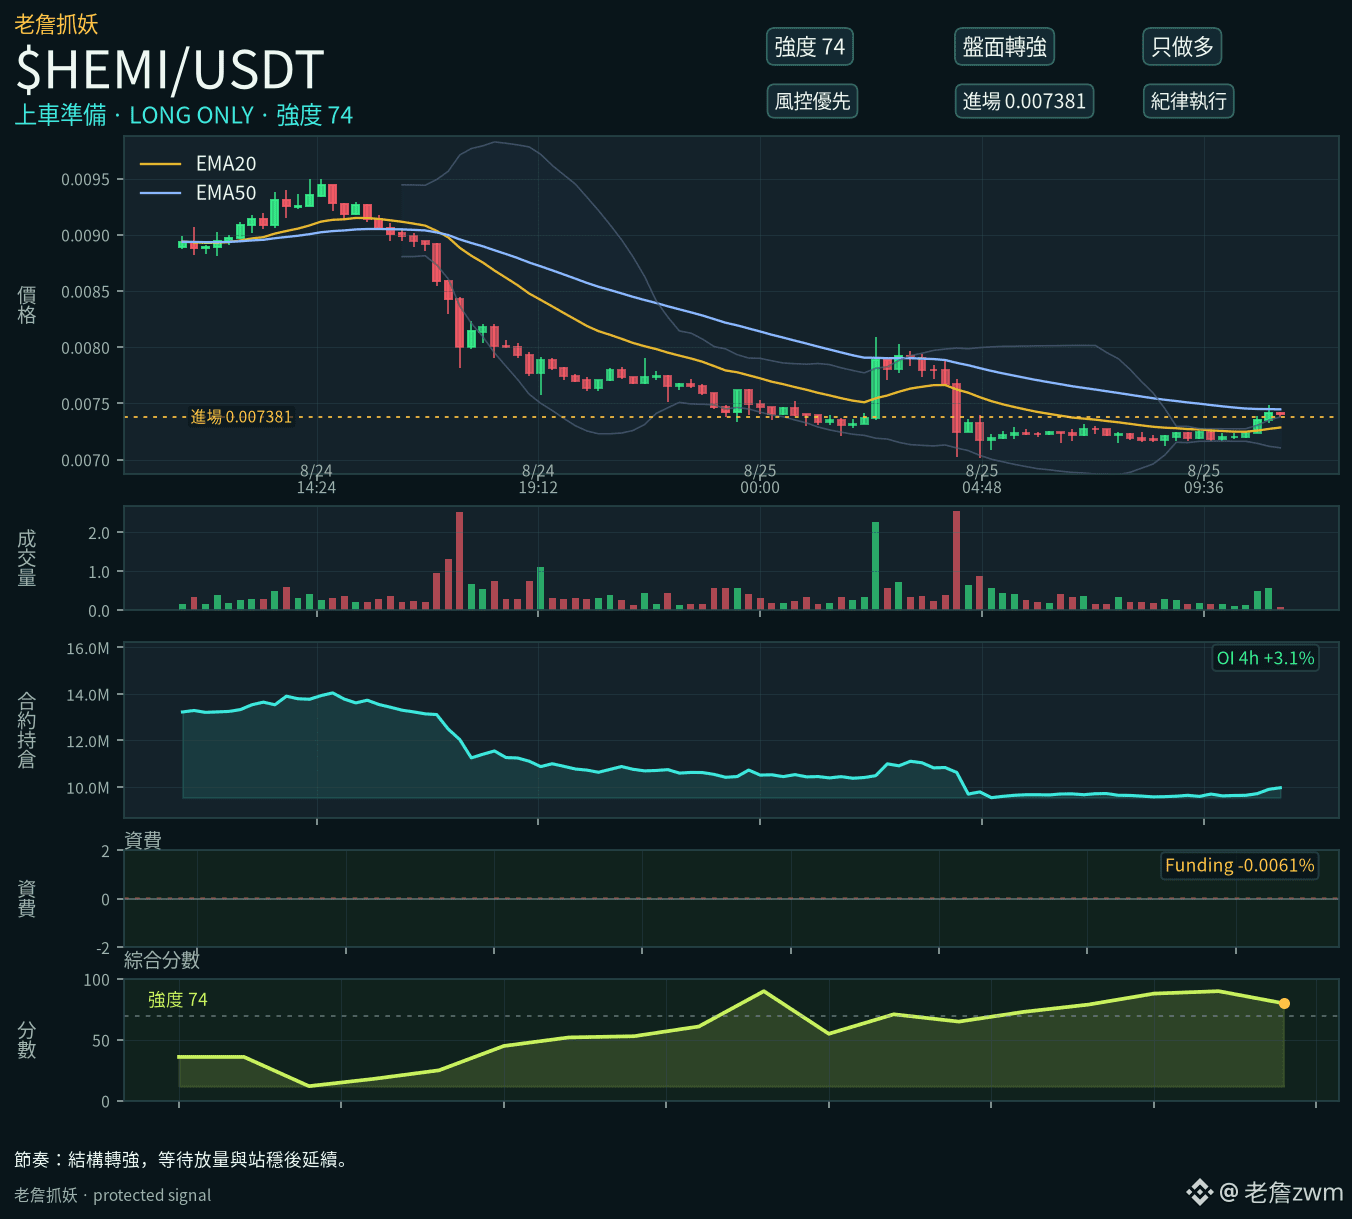Click the 100 tick on the score axis

97,980
